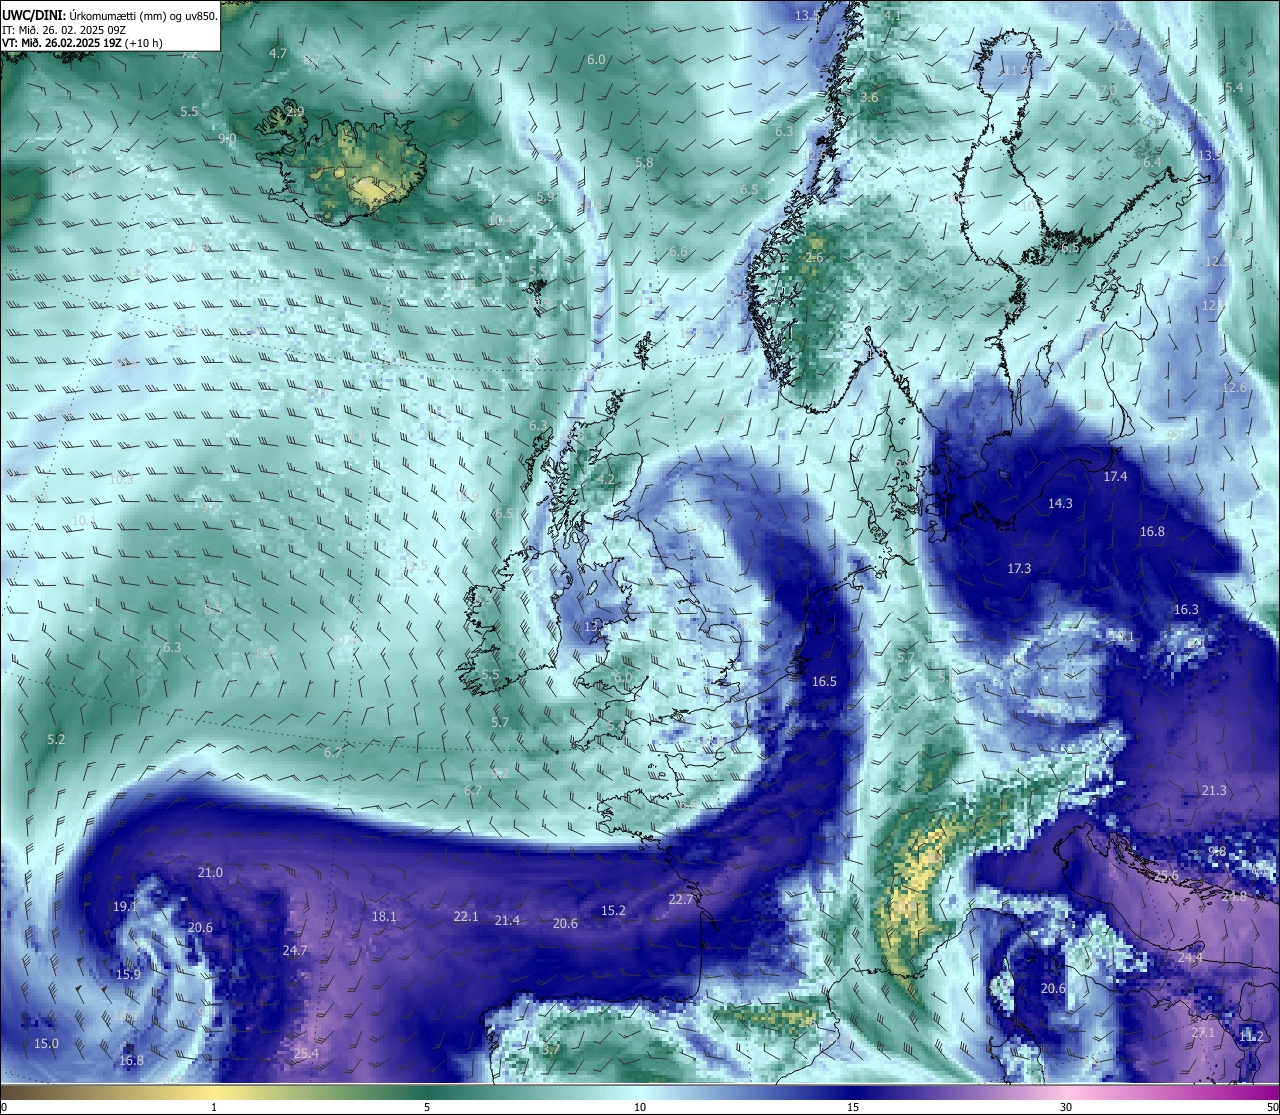Click the map value 24.8 on the map
1280x1115 pixels.
coord(1234,896)
